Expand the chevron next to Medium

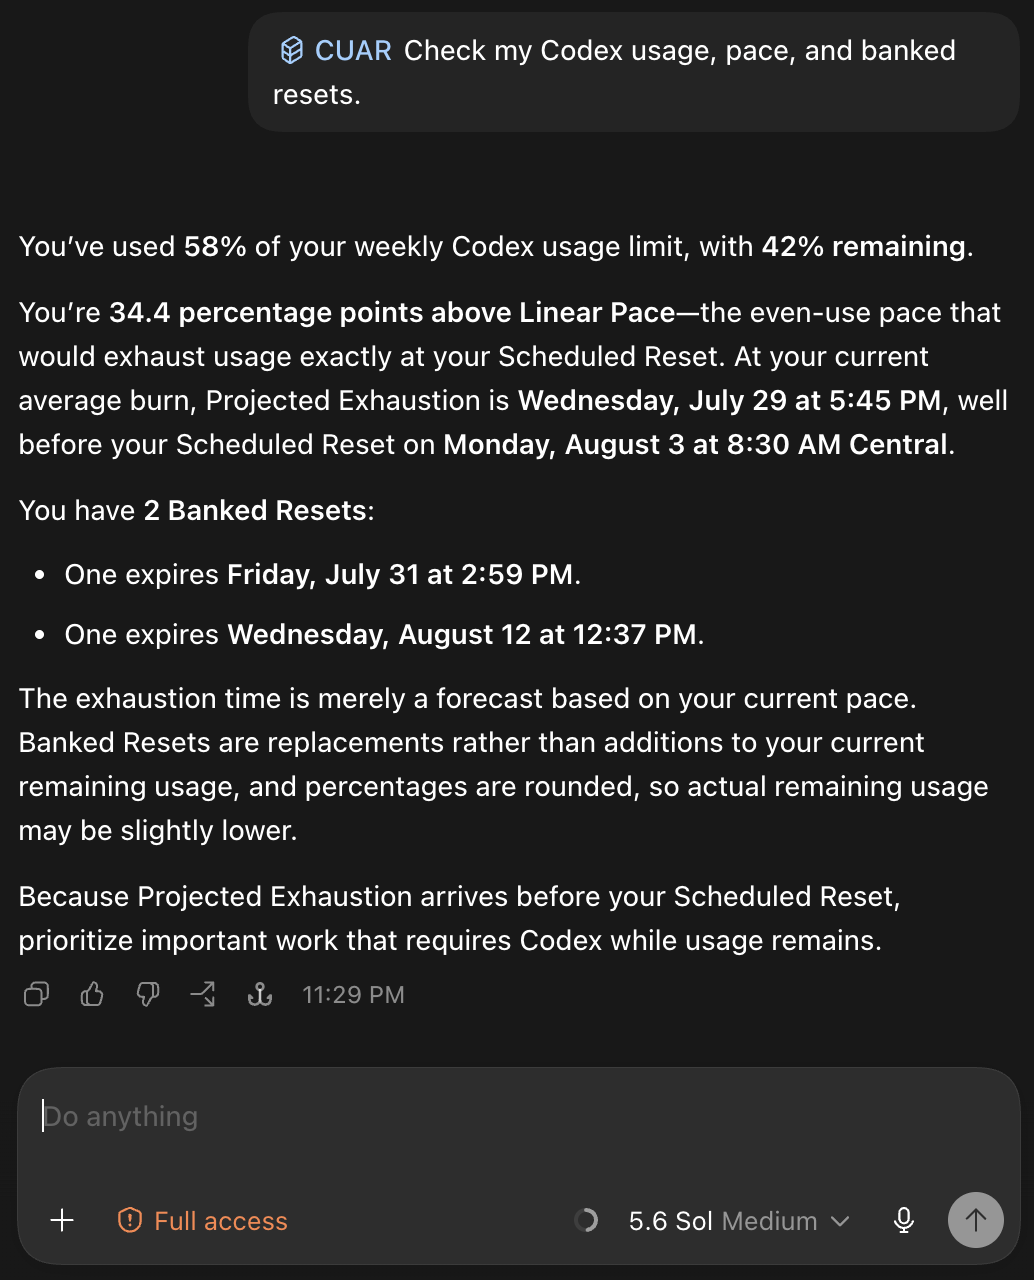tap(840, 1221)
